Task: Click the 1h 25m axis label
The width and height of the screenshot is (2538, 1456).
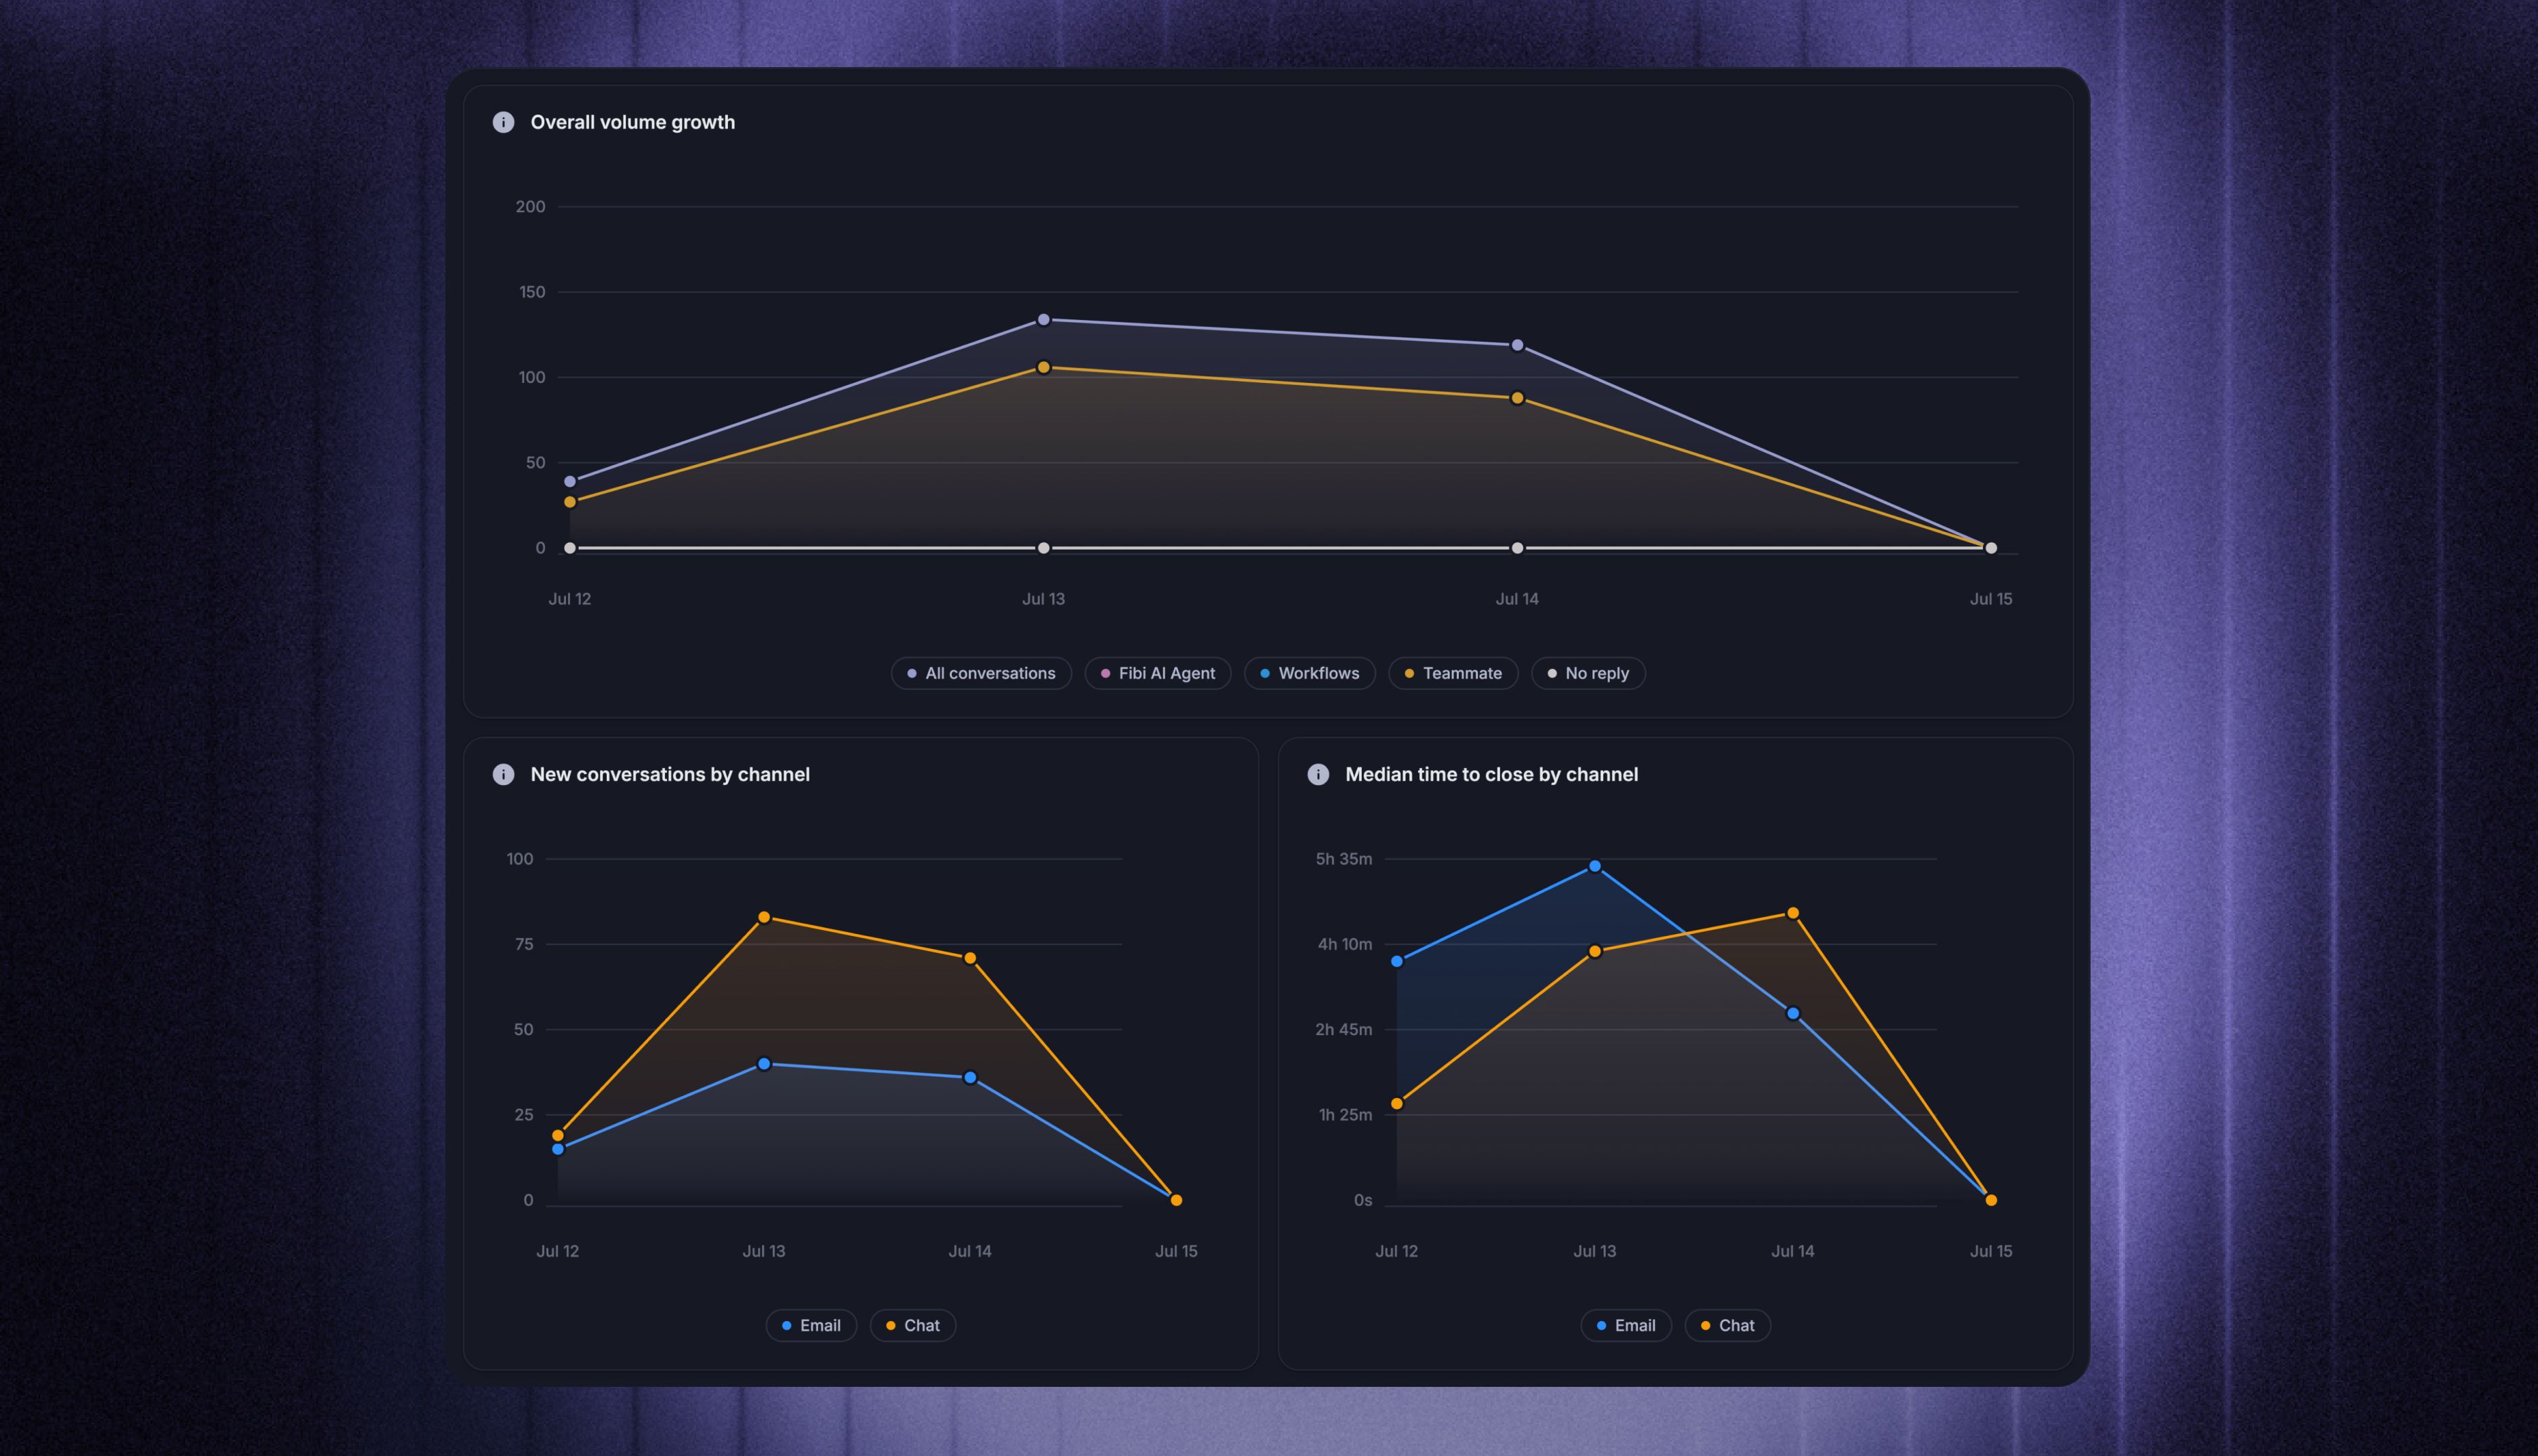Action: coord(1345,1115)
